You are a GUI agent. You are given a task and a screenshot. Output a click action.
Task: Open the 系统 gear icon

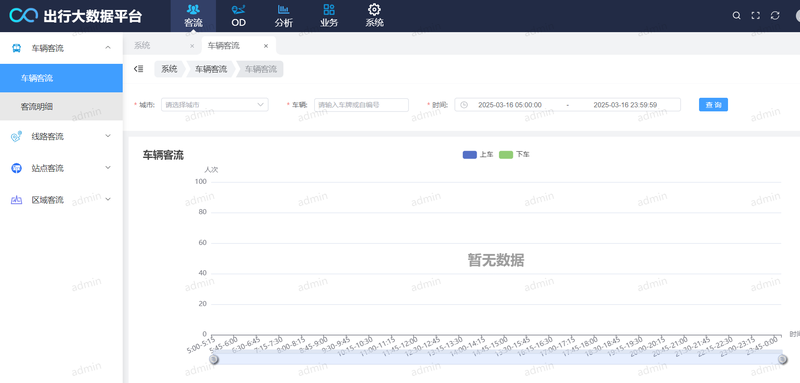coord(374,9)
